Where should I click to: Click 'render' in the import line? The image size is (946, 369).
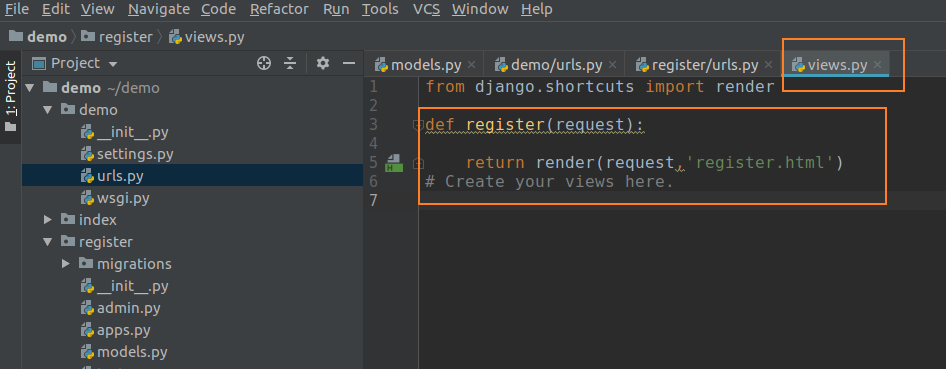click(x=744, y=87)
